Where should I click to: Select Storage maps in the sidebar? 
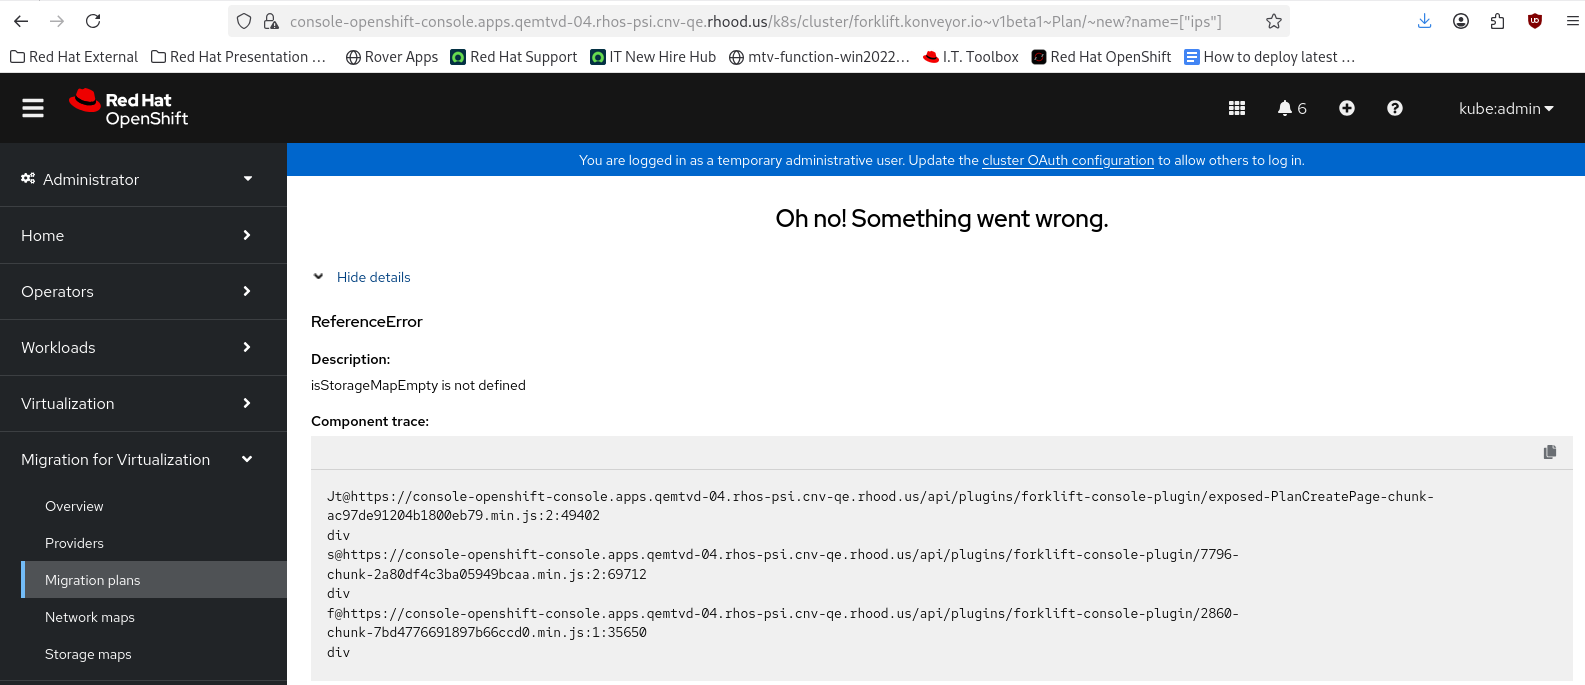pyautogui.click(x=88, y=654)
